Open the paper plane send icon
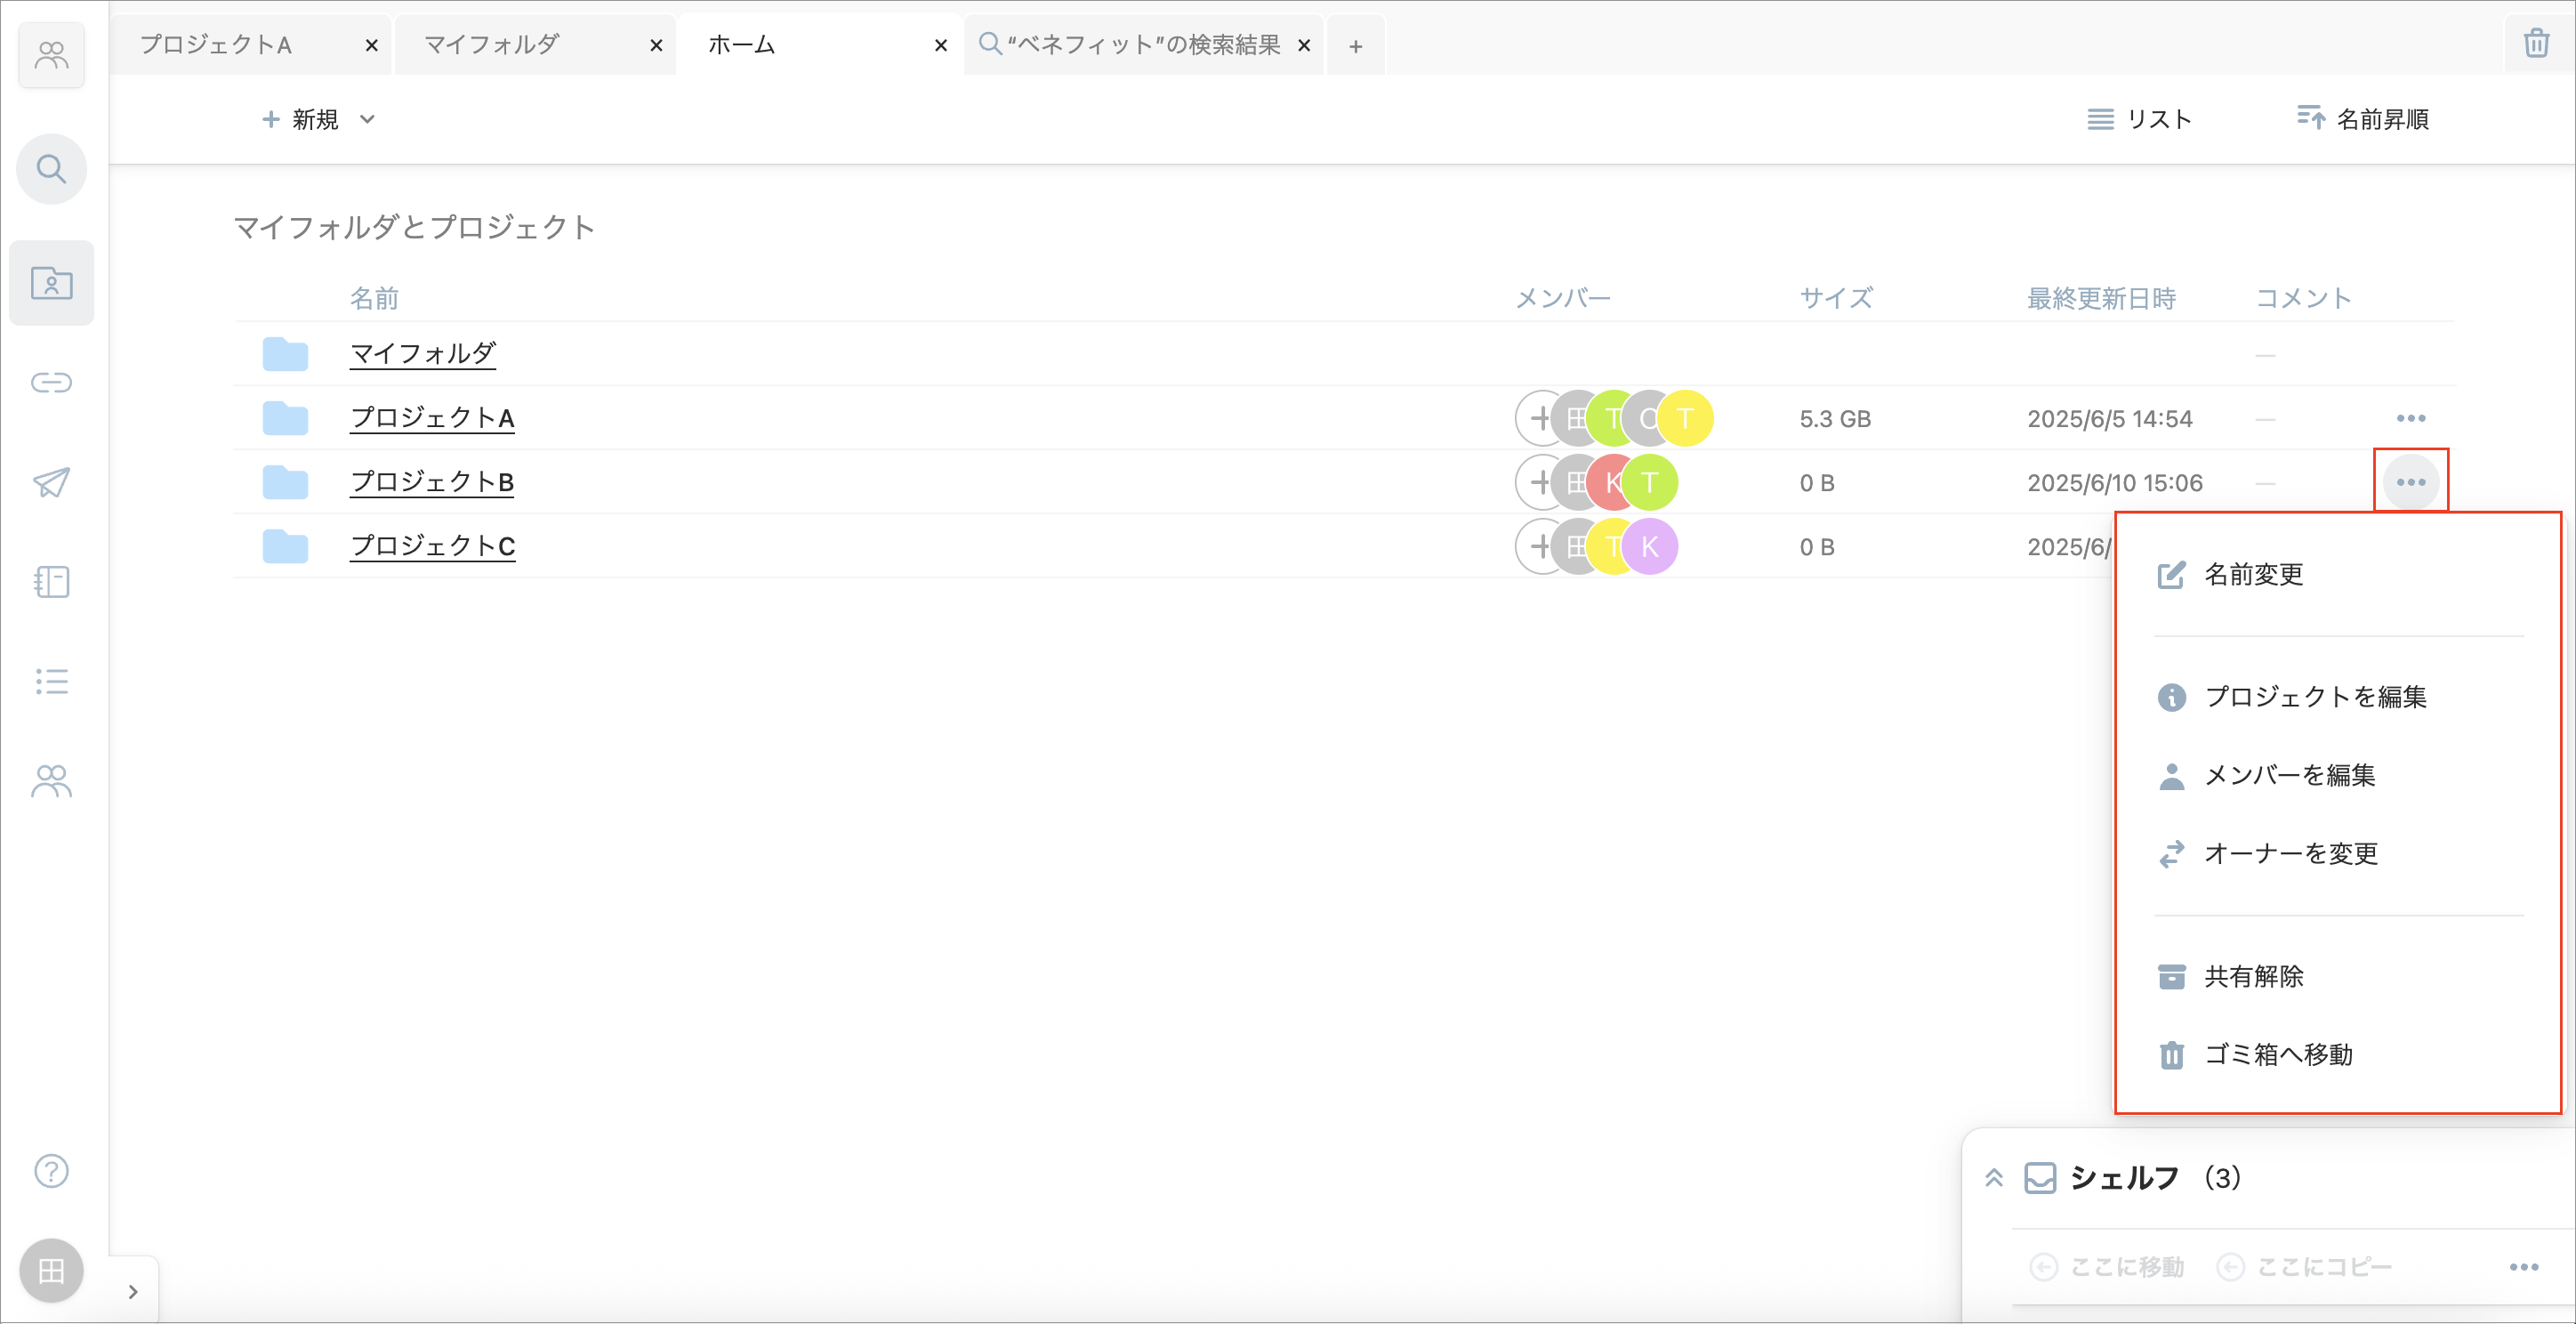Image resolution: width=2576 pixels, height=1324 pixels. [51, 482]
